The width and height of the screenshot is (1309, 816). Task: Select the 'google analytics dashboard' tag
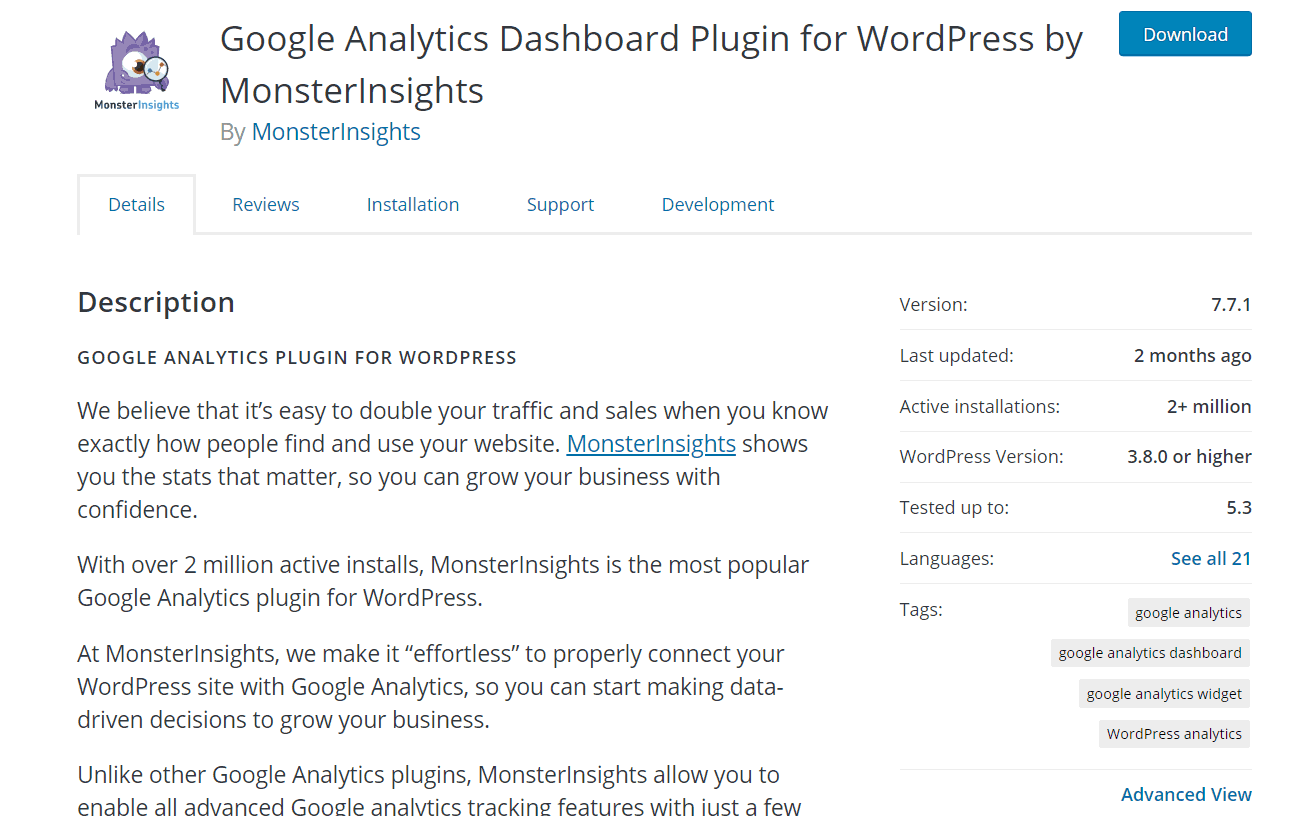(1150, 653)
